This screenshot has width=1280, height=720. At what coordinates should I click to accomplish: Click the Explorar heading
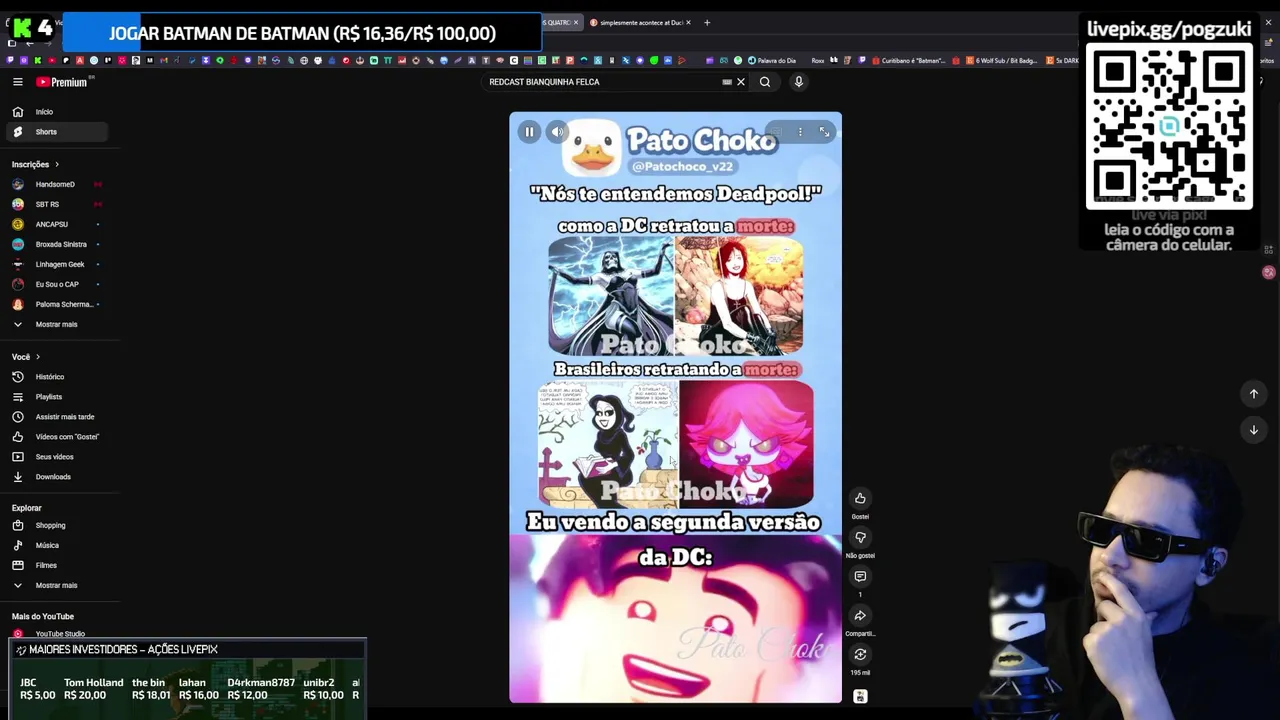pos(27,508)
